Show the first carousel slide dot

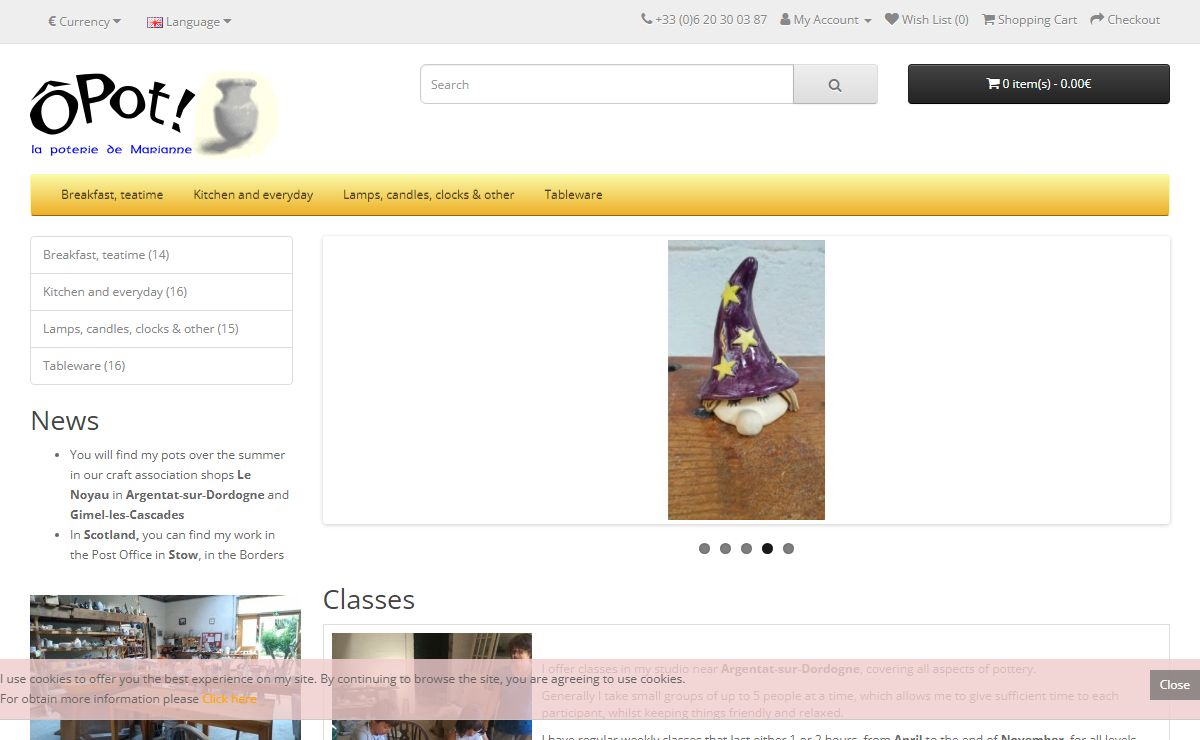tap(704, 548)
